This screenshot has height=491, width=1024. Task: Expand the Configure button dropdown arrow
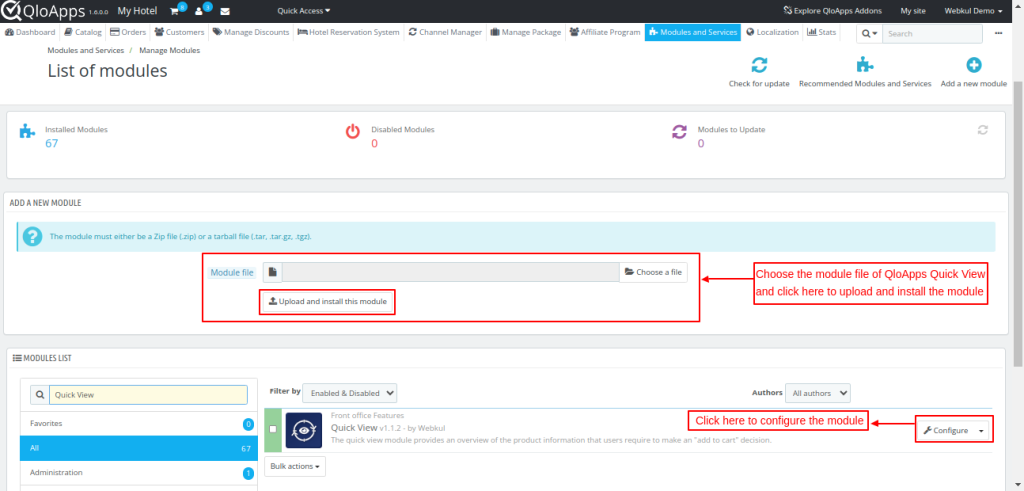(x=981, y=430)
